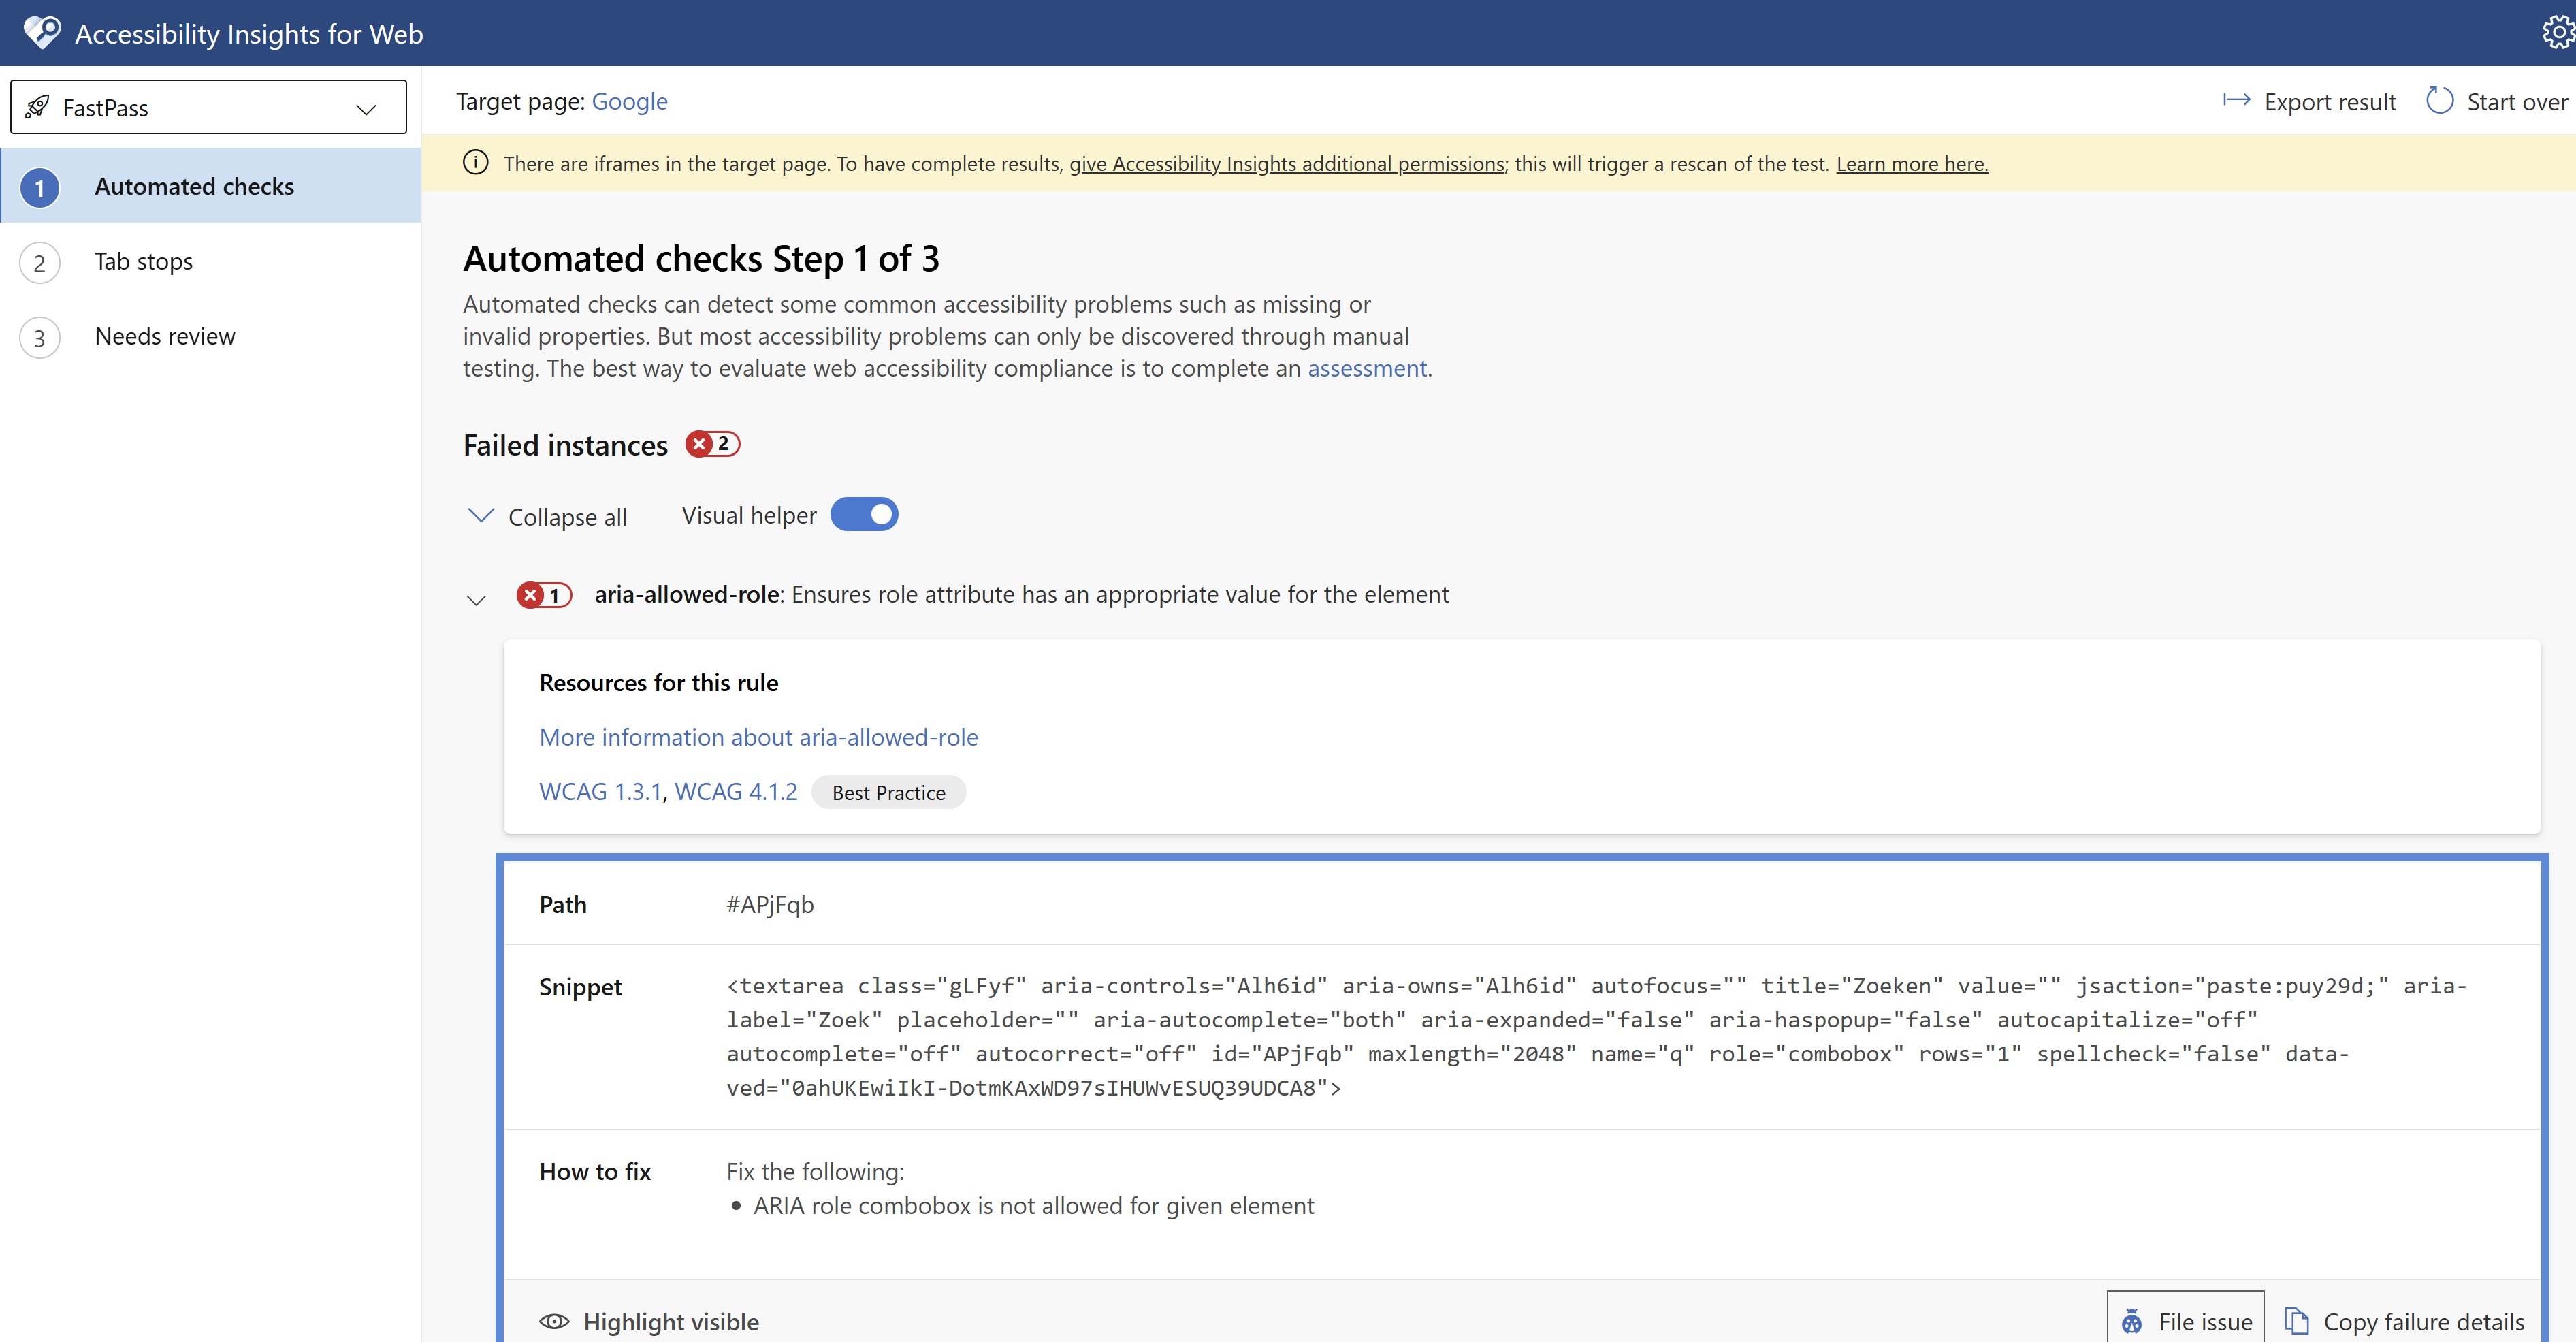This screenshot has width=2576, height=1342.
Task: Click the Start over refresh icon
Action: 2439,101
